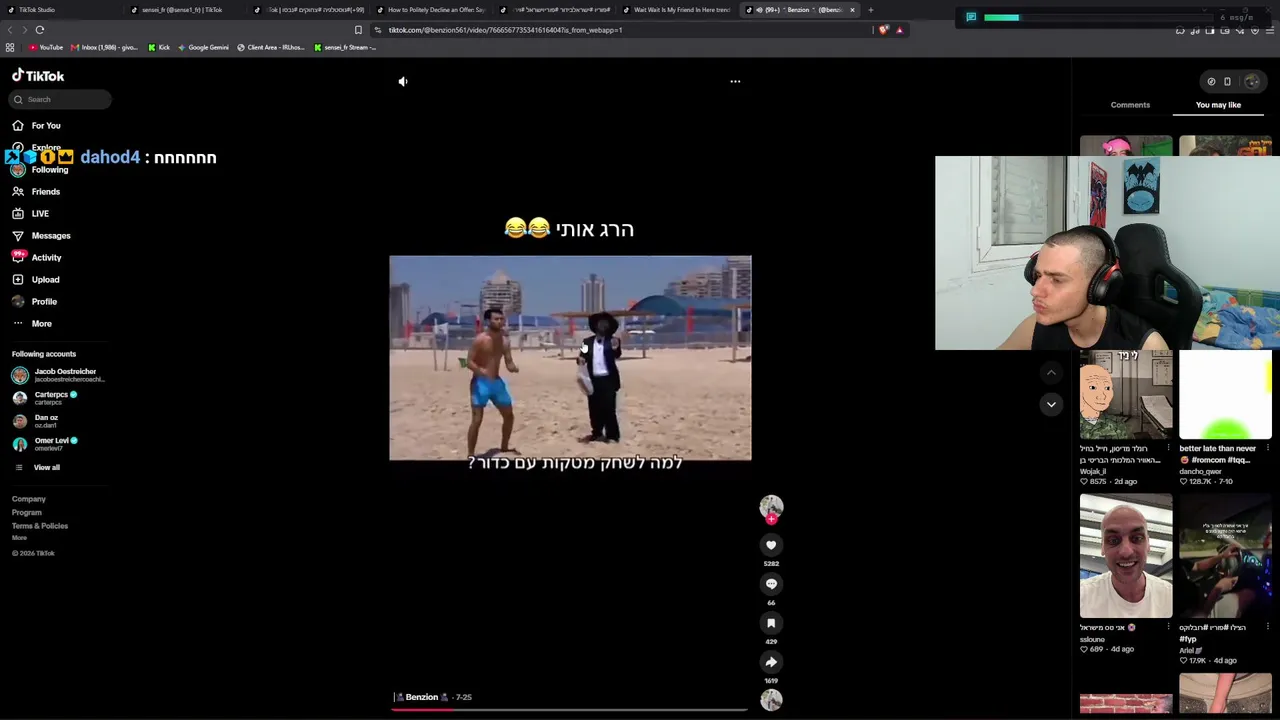1280x720 pixels.
Task: Open the 'better late than never' video
Action: point(1225,395)
